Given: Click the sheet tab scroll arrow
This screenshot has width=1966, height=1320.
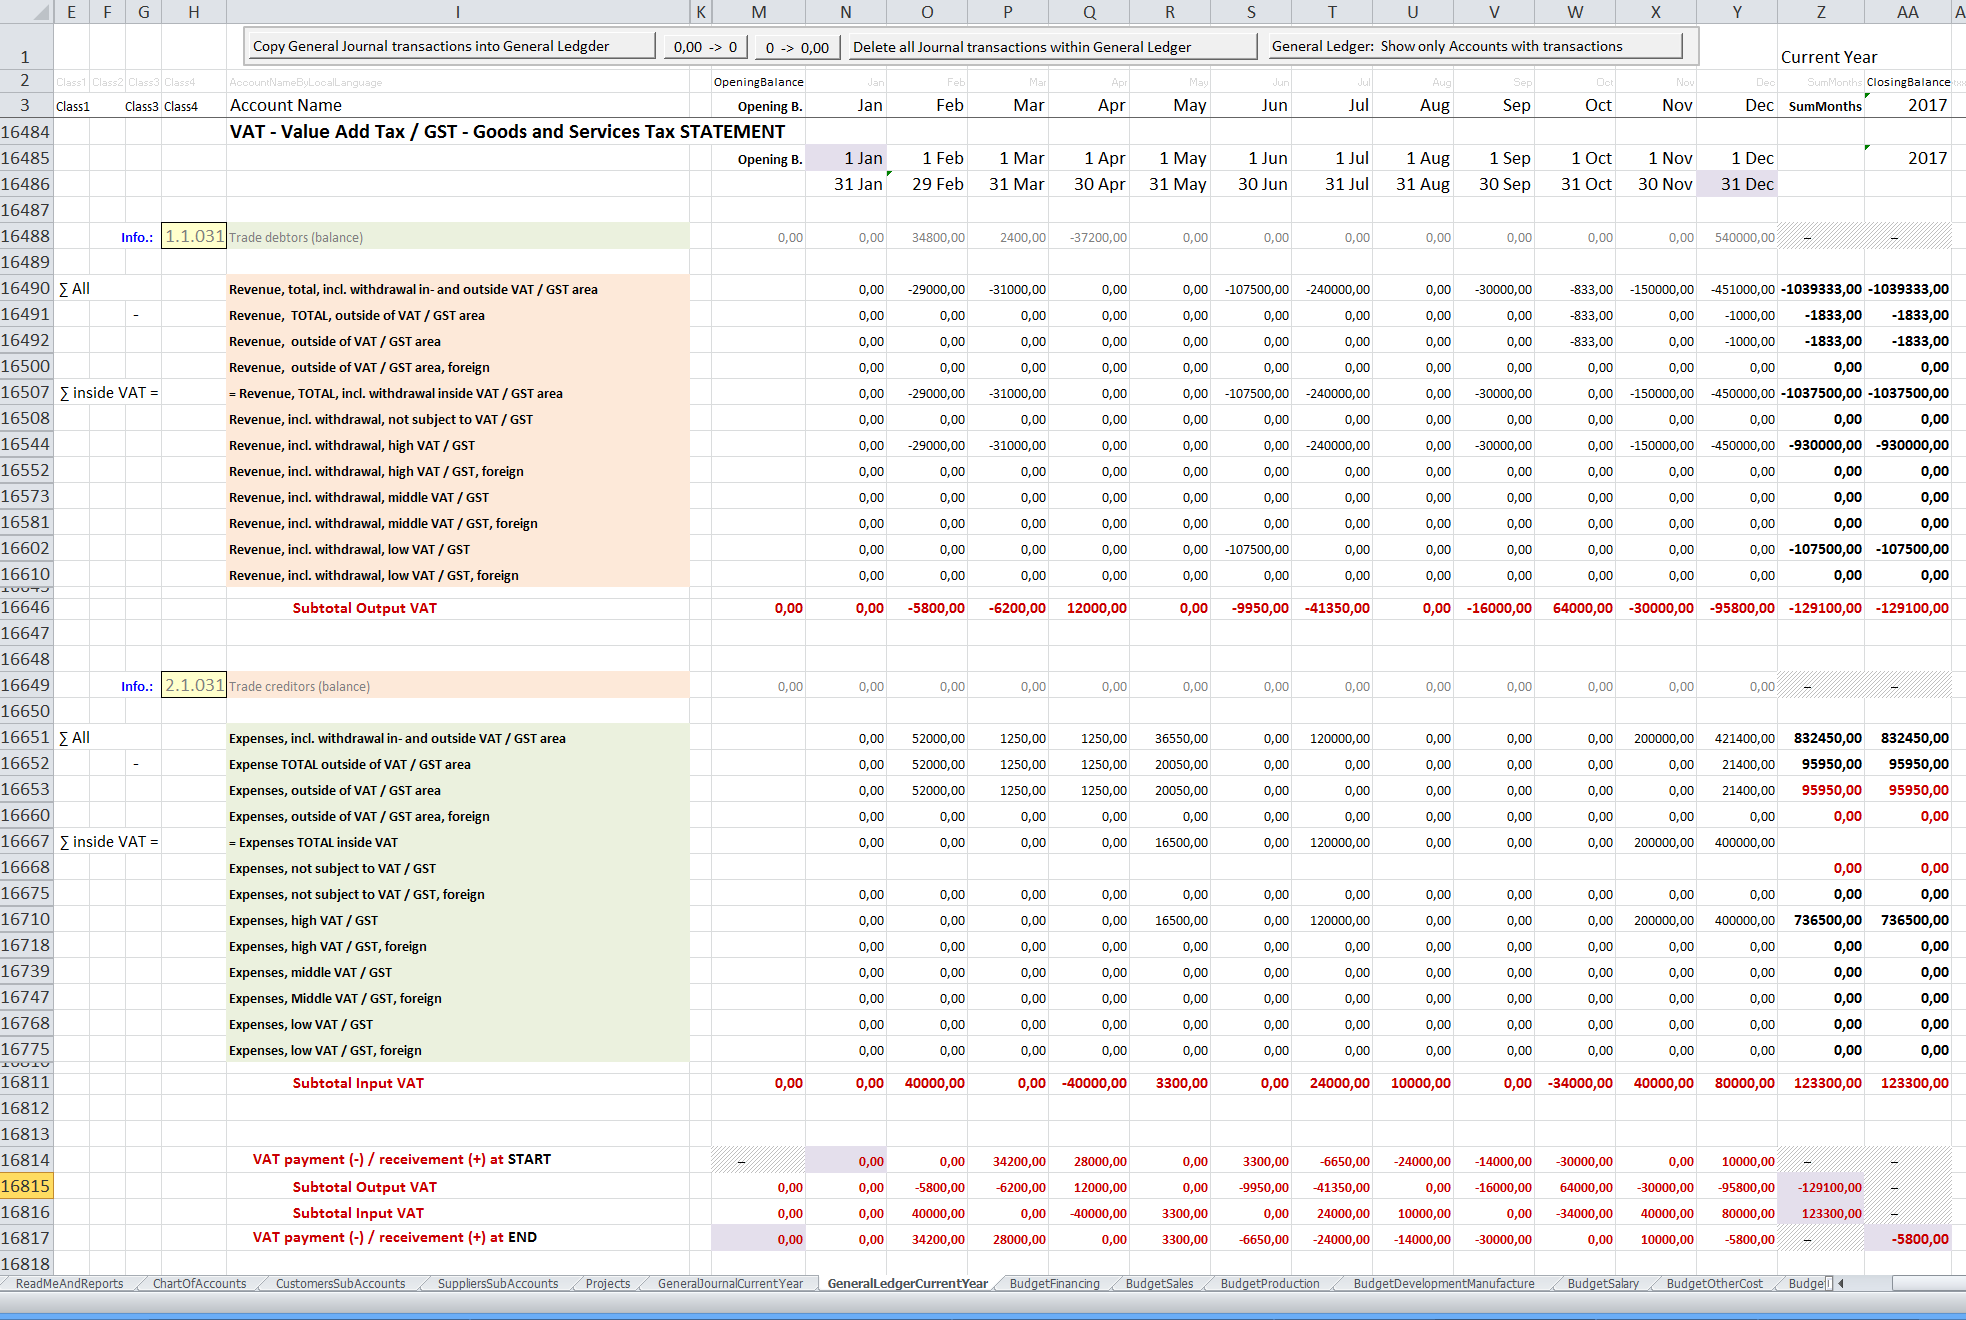Looking at the screenshot, I should coord(1841,1283).
